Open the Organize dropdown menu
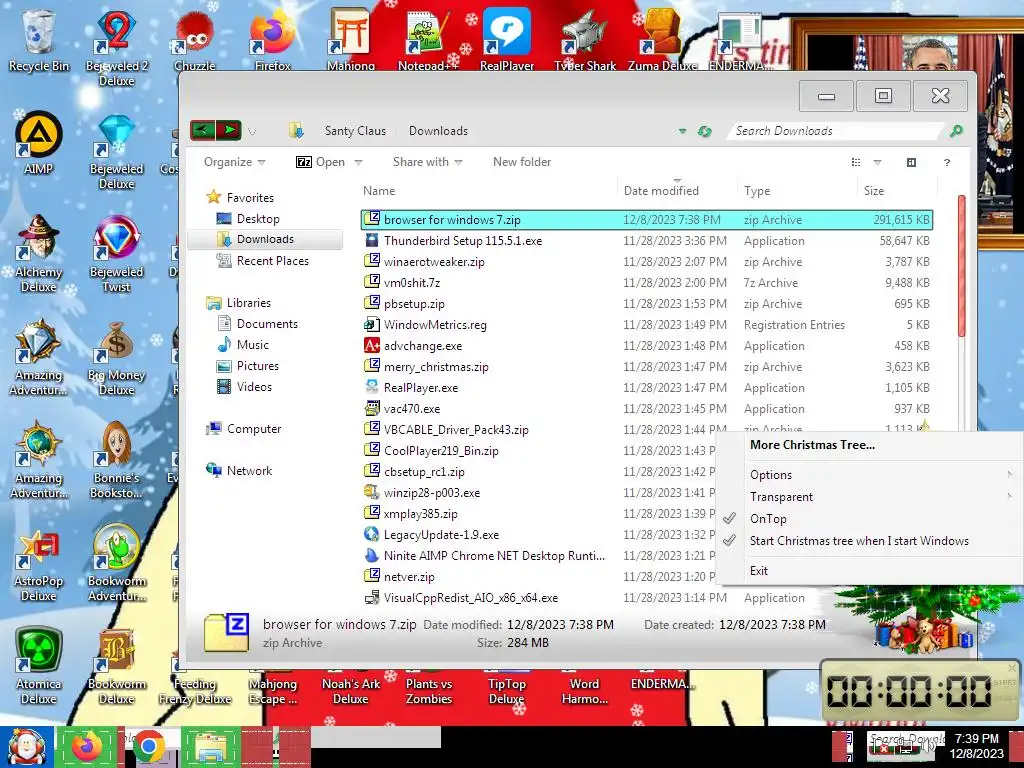This screenshot has height=768, width=1024. 234,162
